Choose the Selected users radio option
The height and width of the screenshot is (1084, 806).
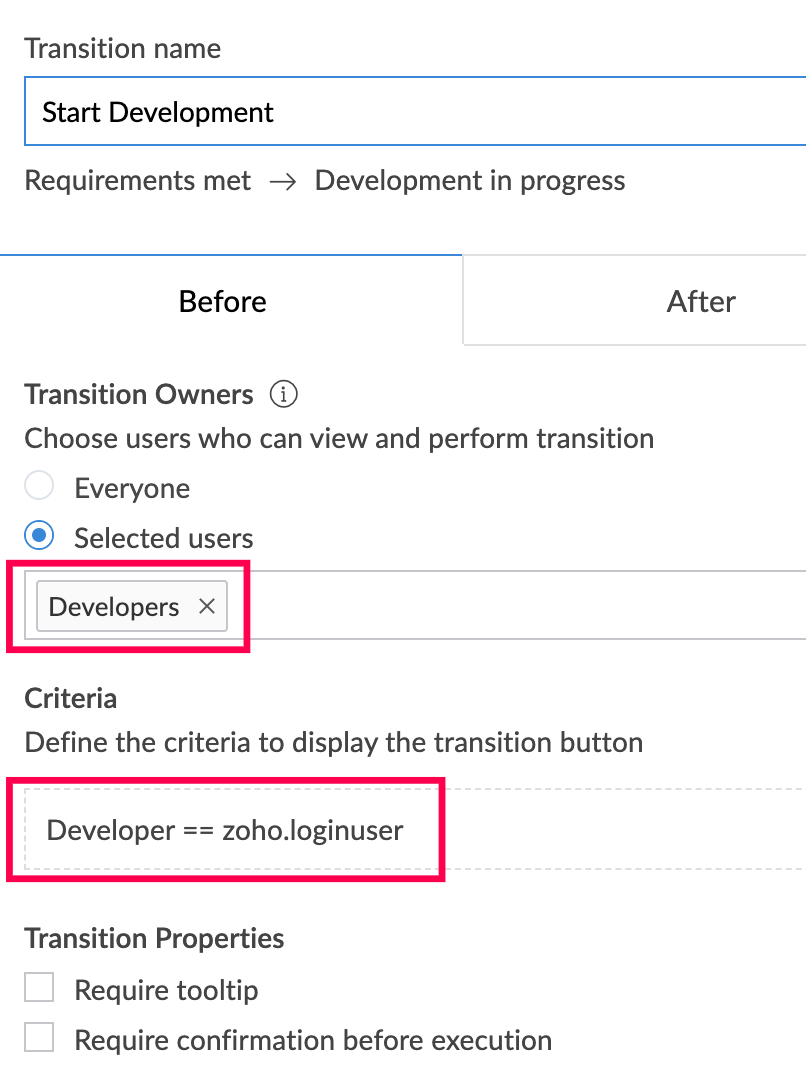pyautogui.click(x=39, y=537)
